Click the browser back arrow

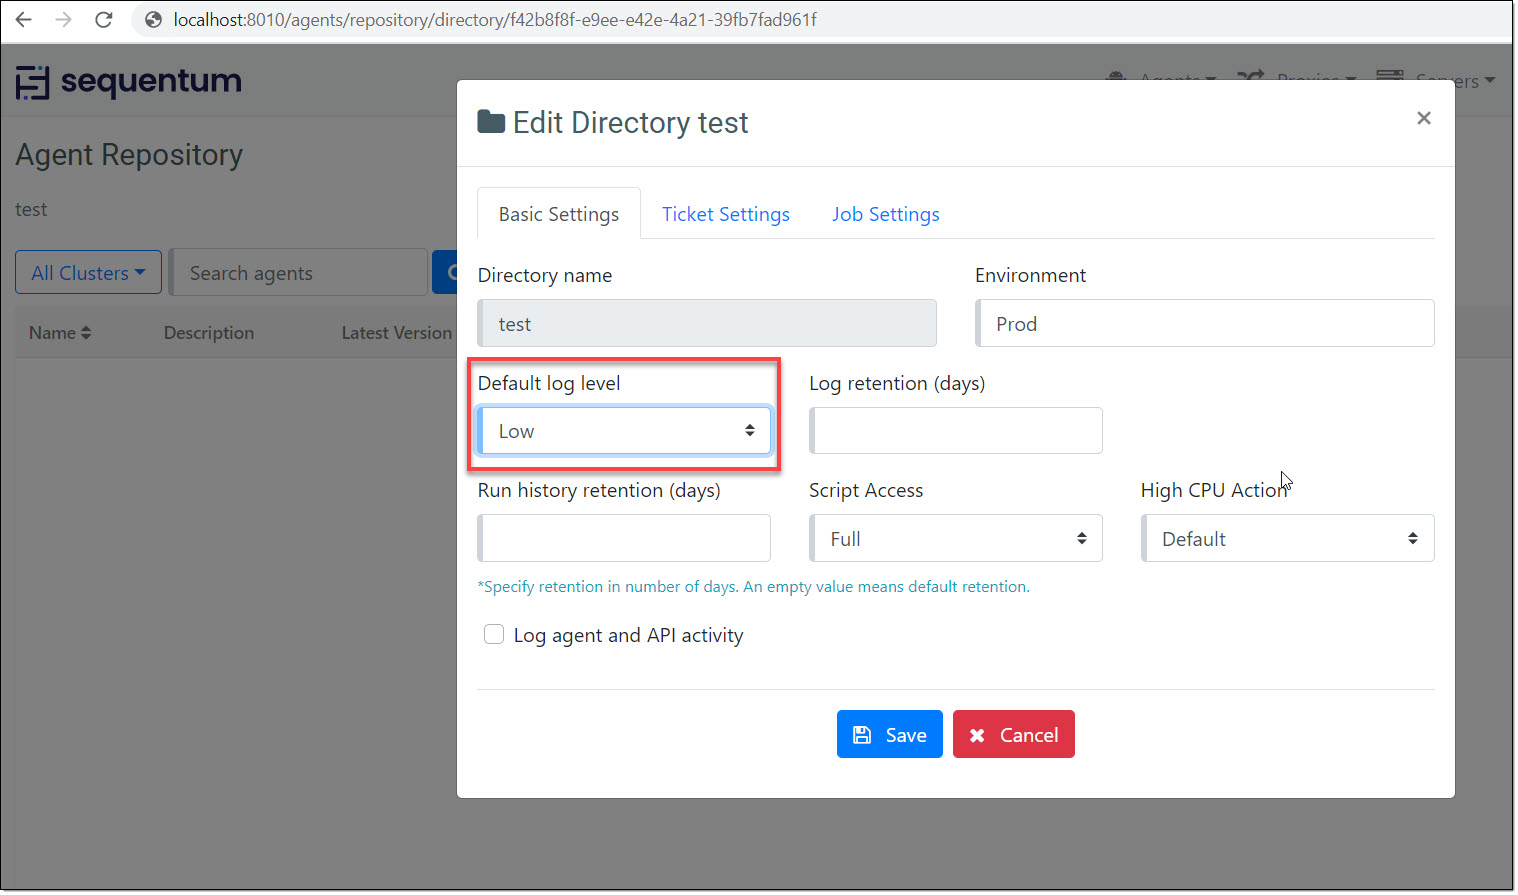coord(24,20)
